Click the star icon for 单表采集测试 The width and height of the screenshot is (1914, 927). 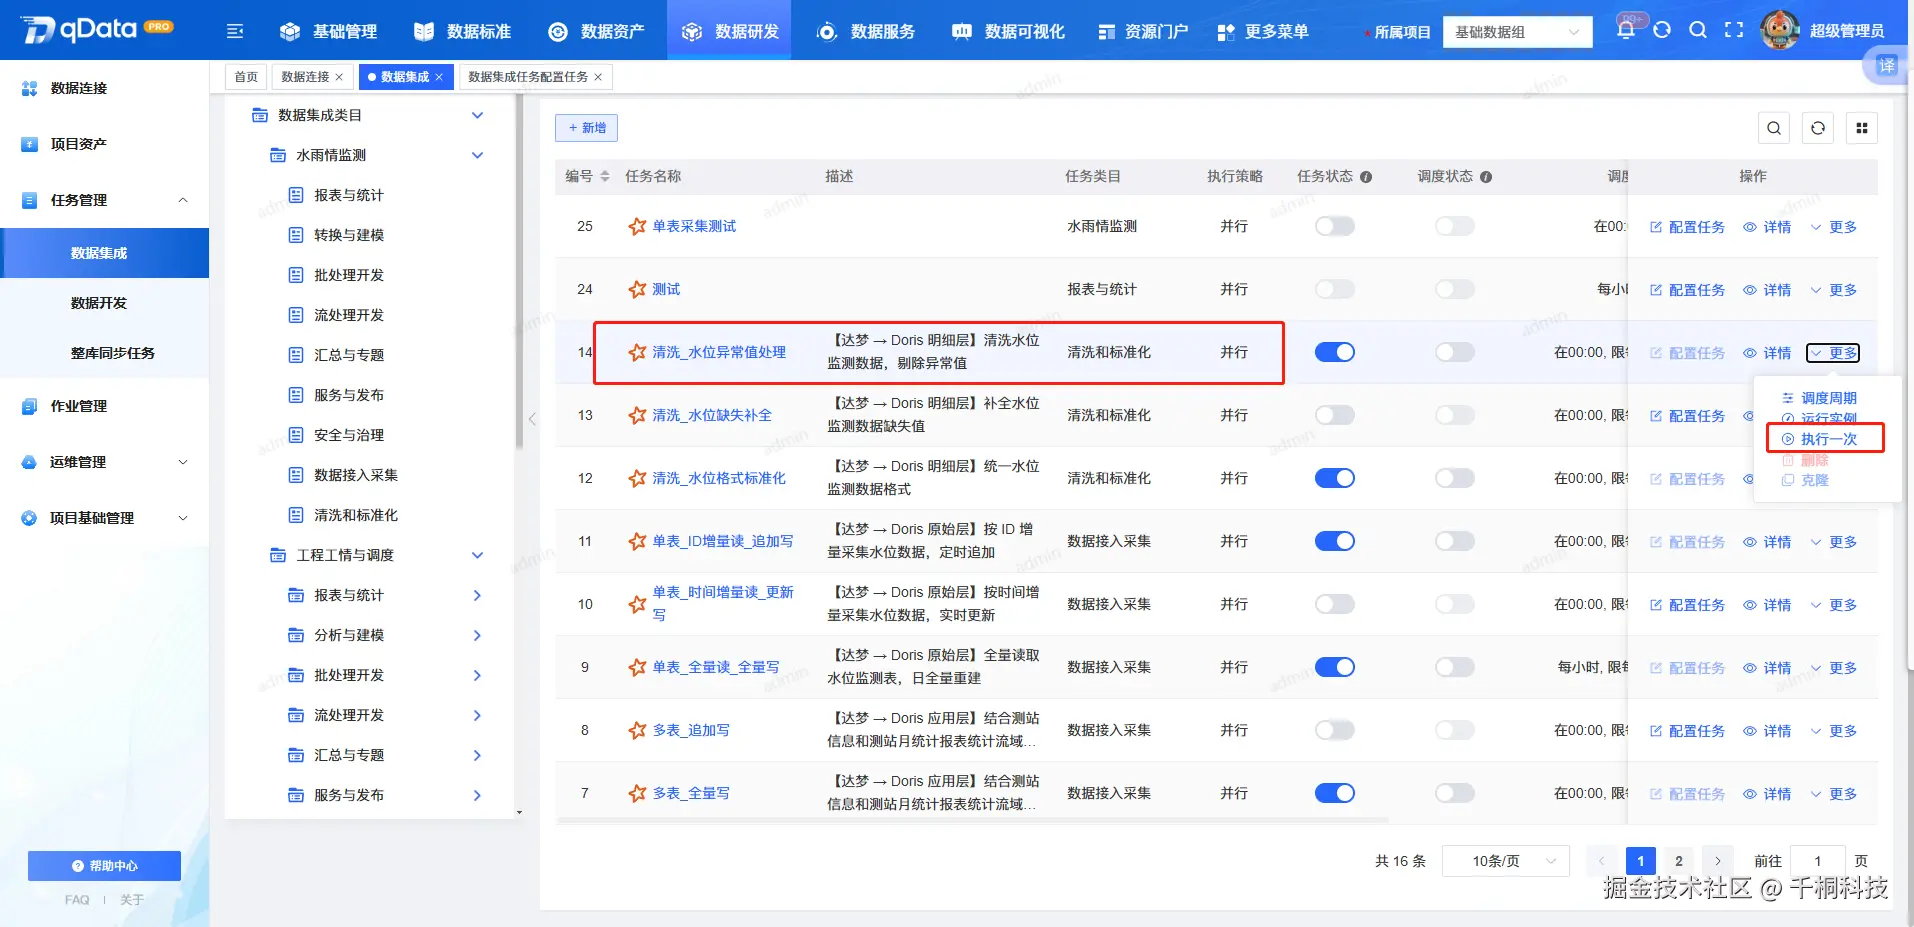pos(637,226)
